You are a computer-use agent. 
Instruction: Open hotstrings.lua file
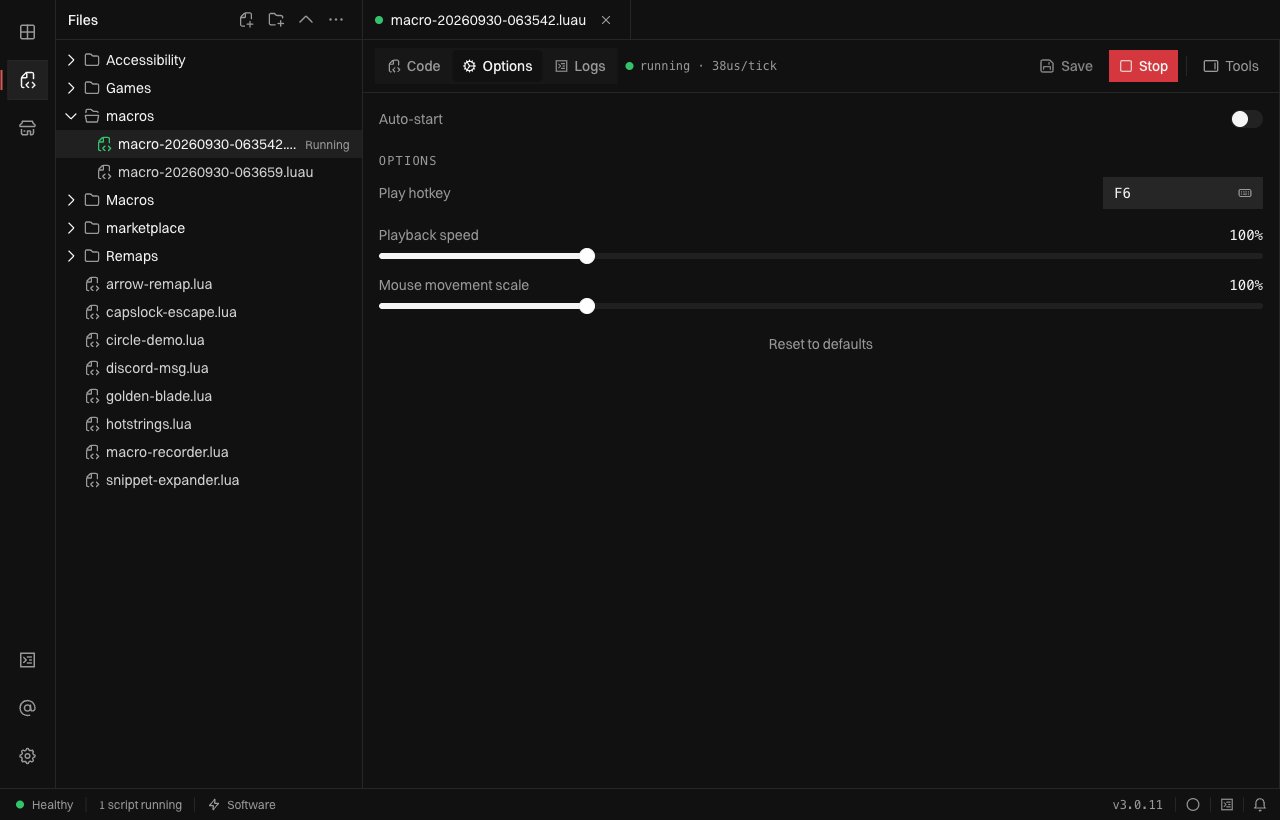point(208,424)
